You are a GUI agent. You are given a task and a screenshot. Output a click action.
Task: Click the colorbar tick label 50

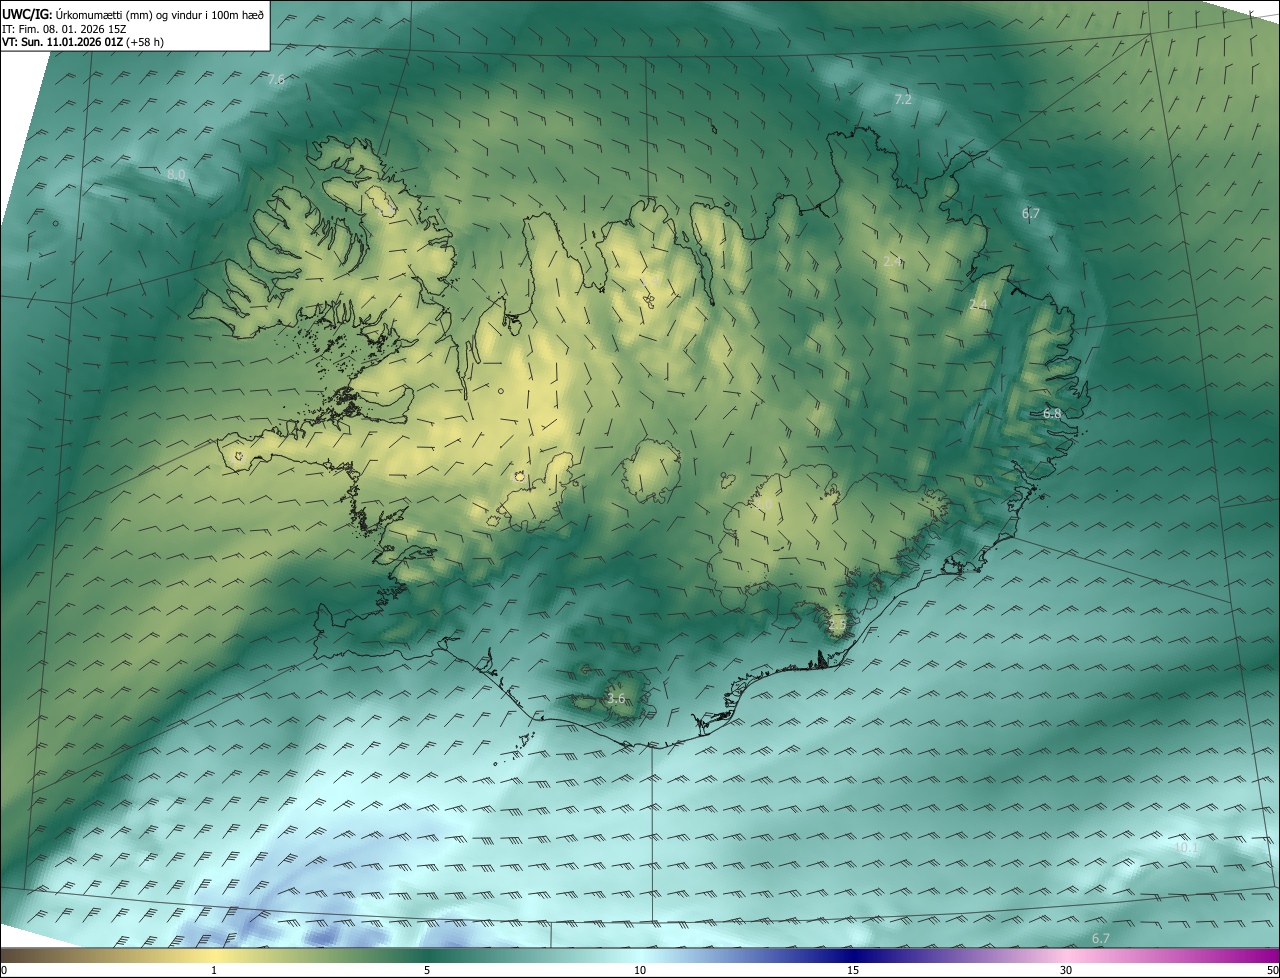[1272, 970]
